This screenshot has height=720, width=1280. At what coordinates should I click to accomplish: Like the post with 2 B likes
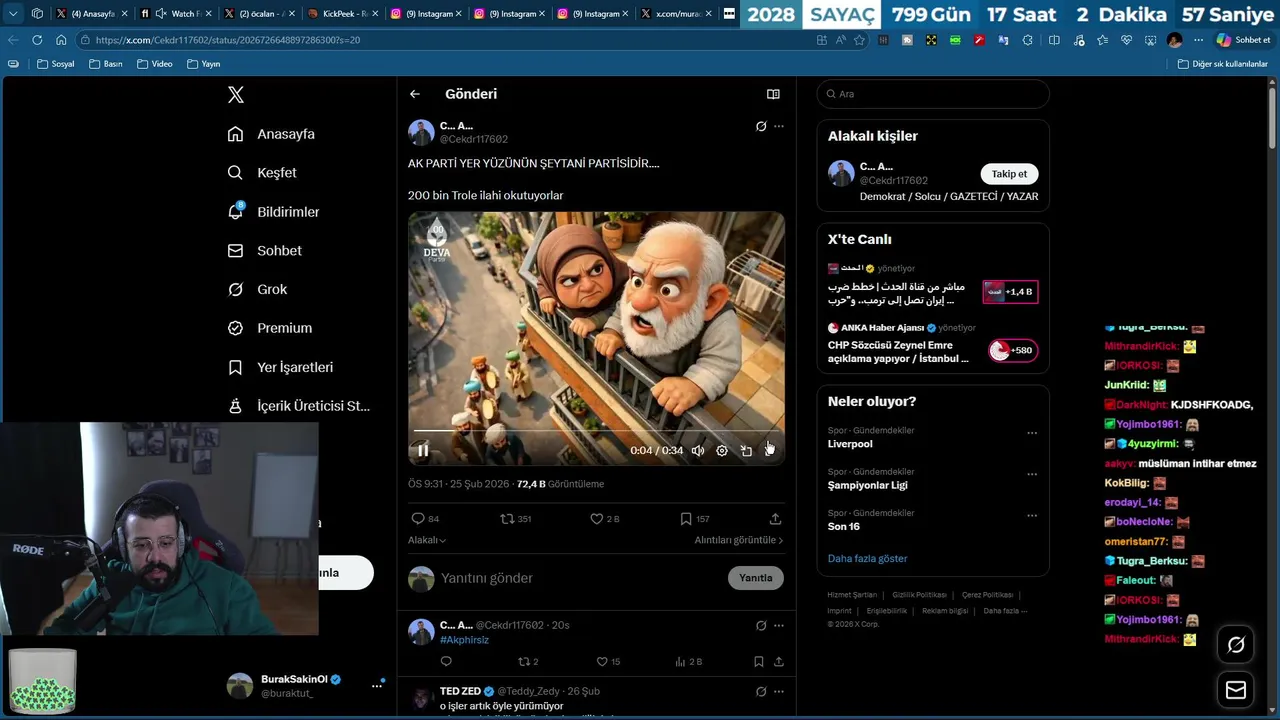605,519
